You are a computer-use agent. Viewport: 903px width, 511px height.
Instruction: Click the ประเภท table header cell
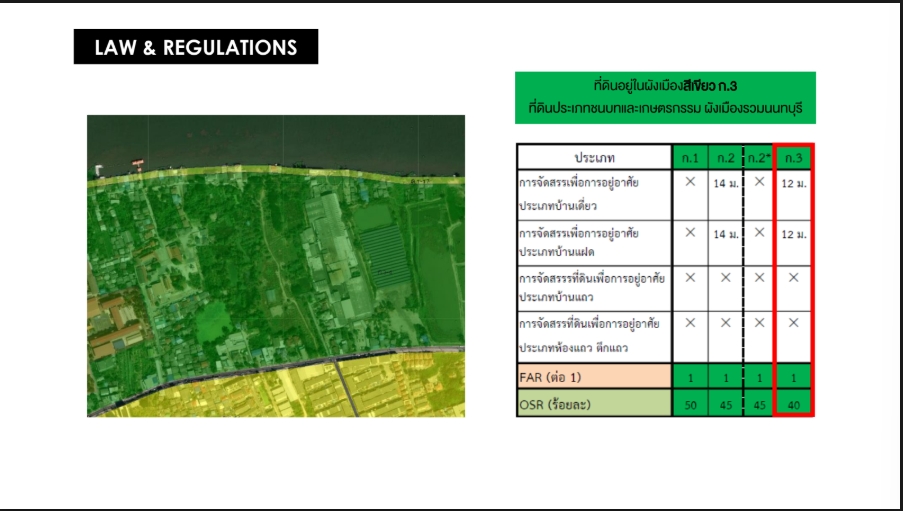point(594,158)
